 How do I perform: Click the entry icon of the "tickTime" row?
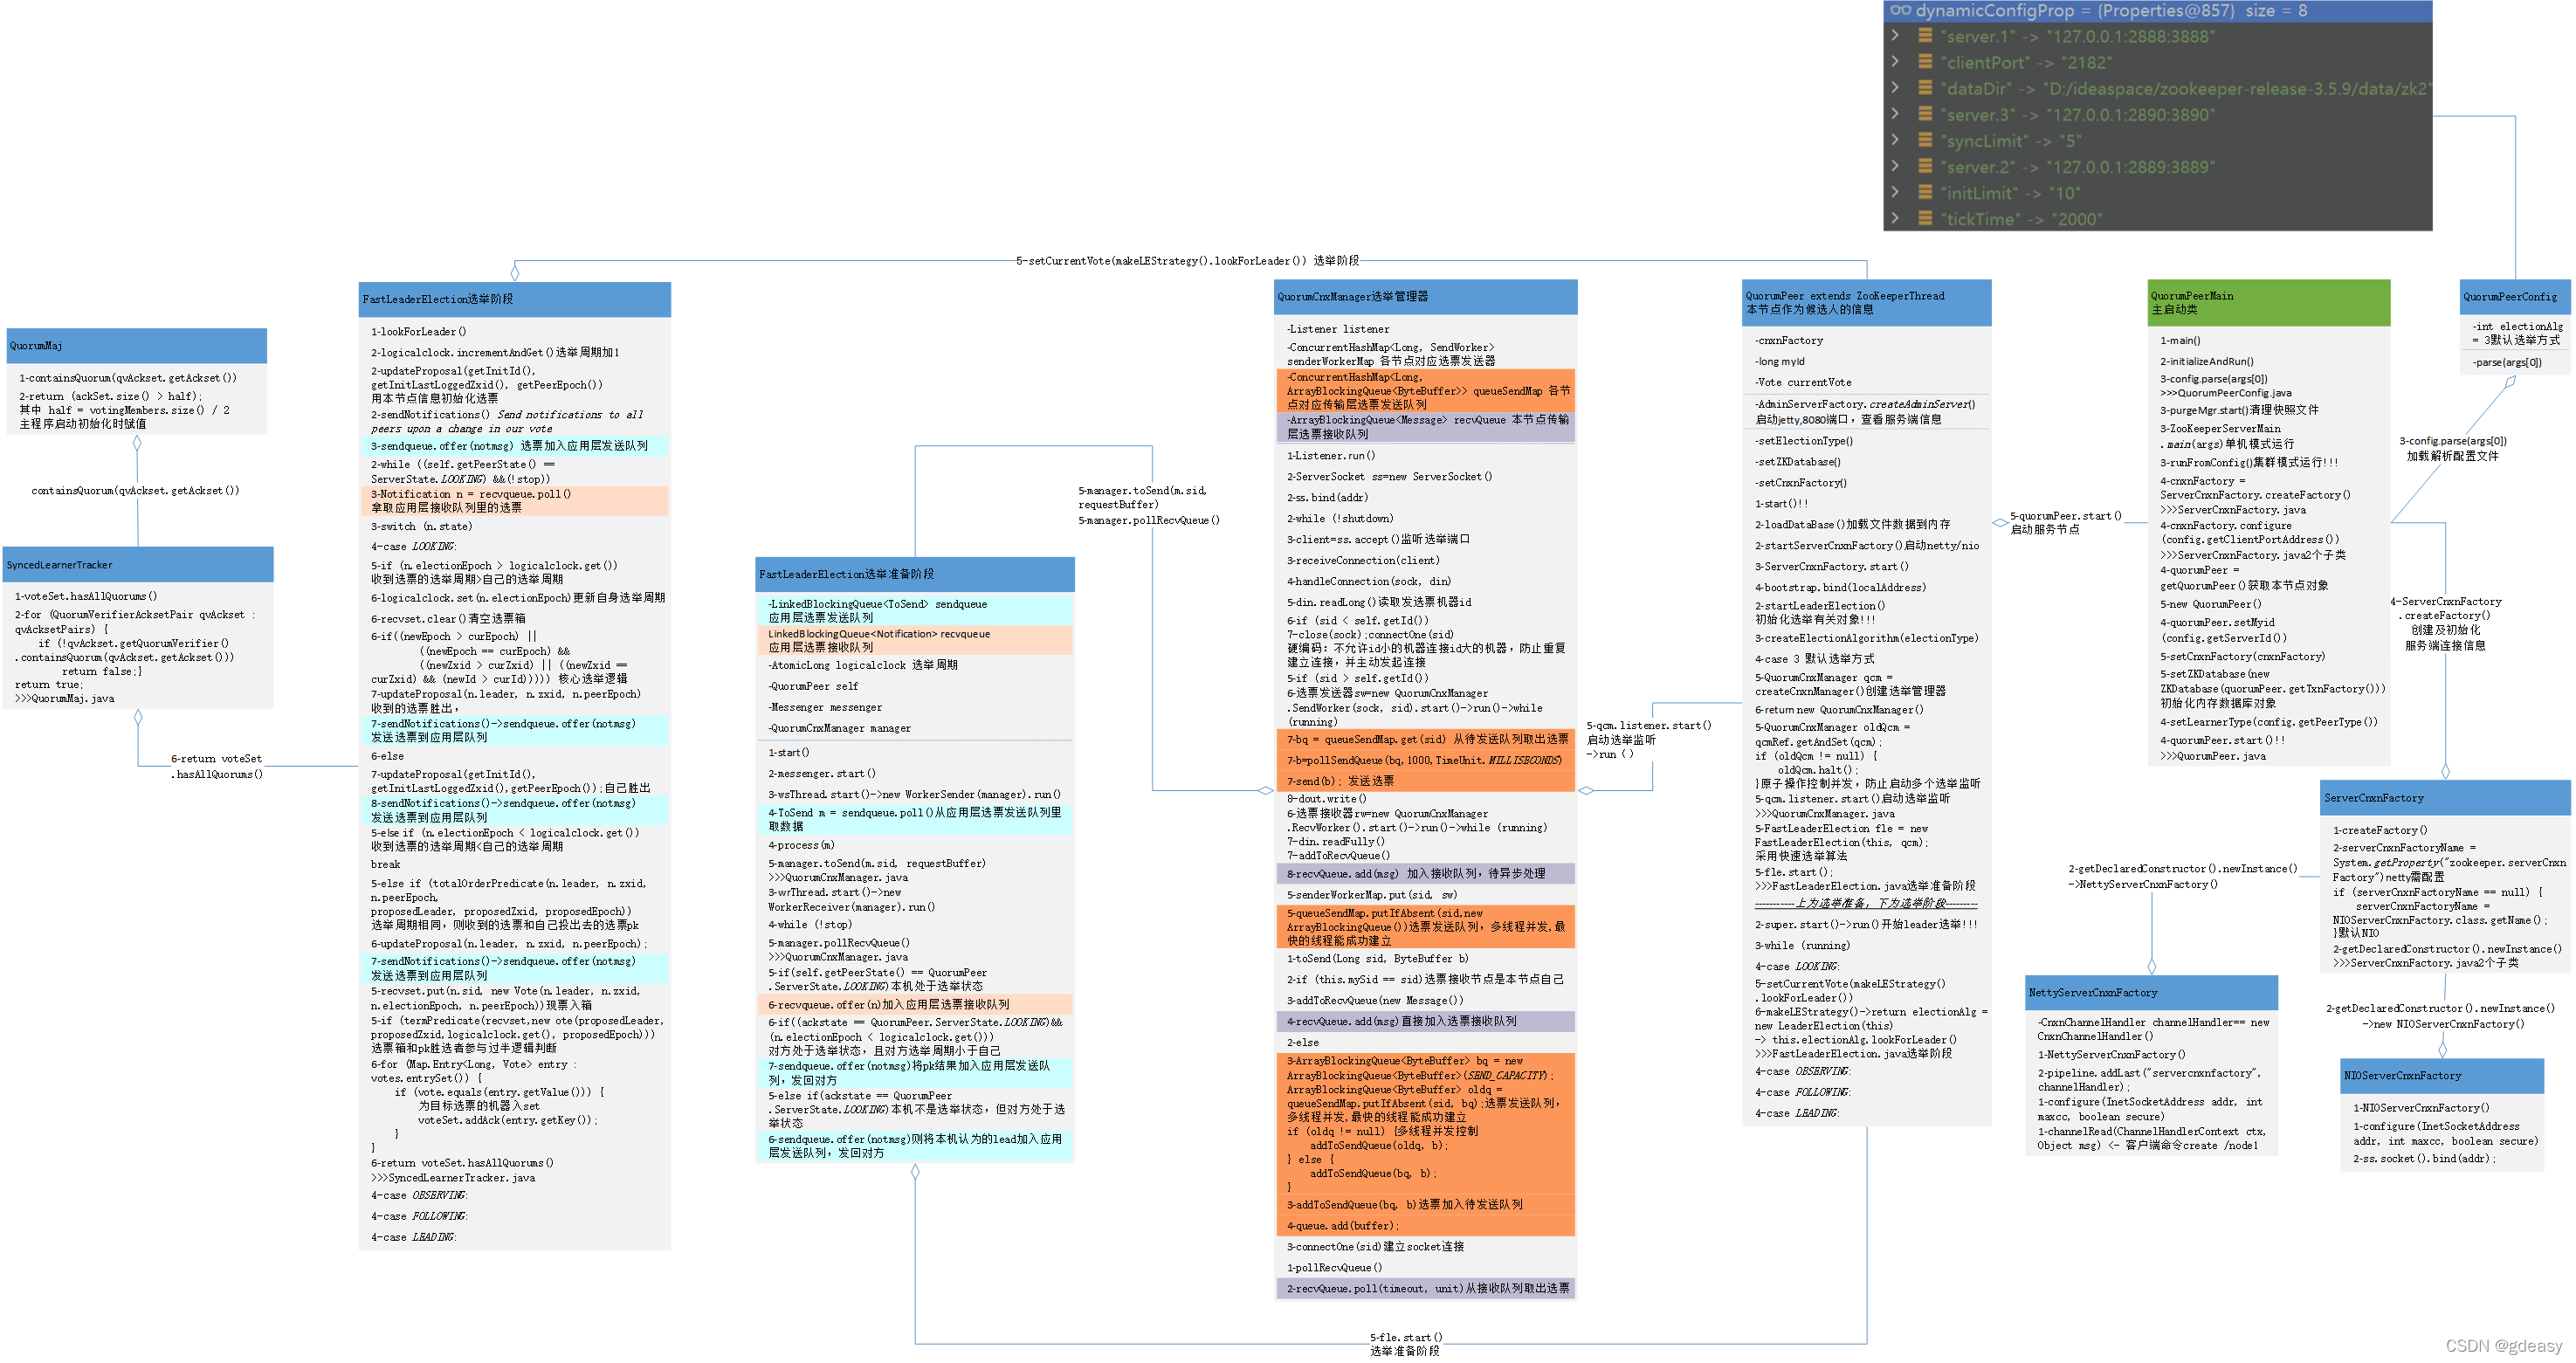point(1925,218)
